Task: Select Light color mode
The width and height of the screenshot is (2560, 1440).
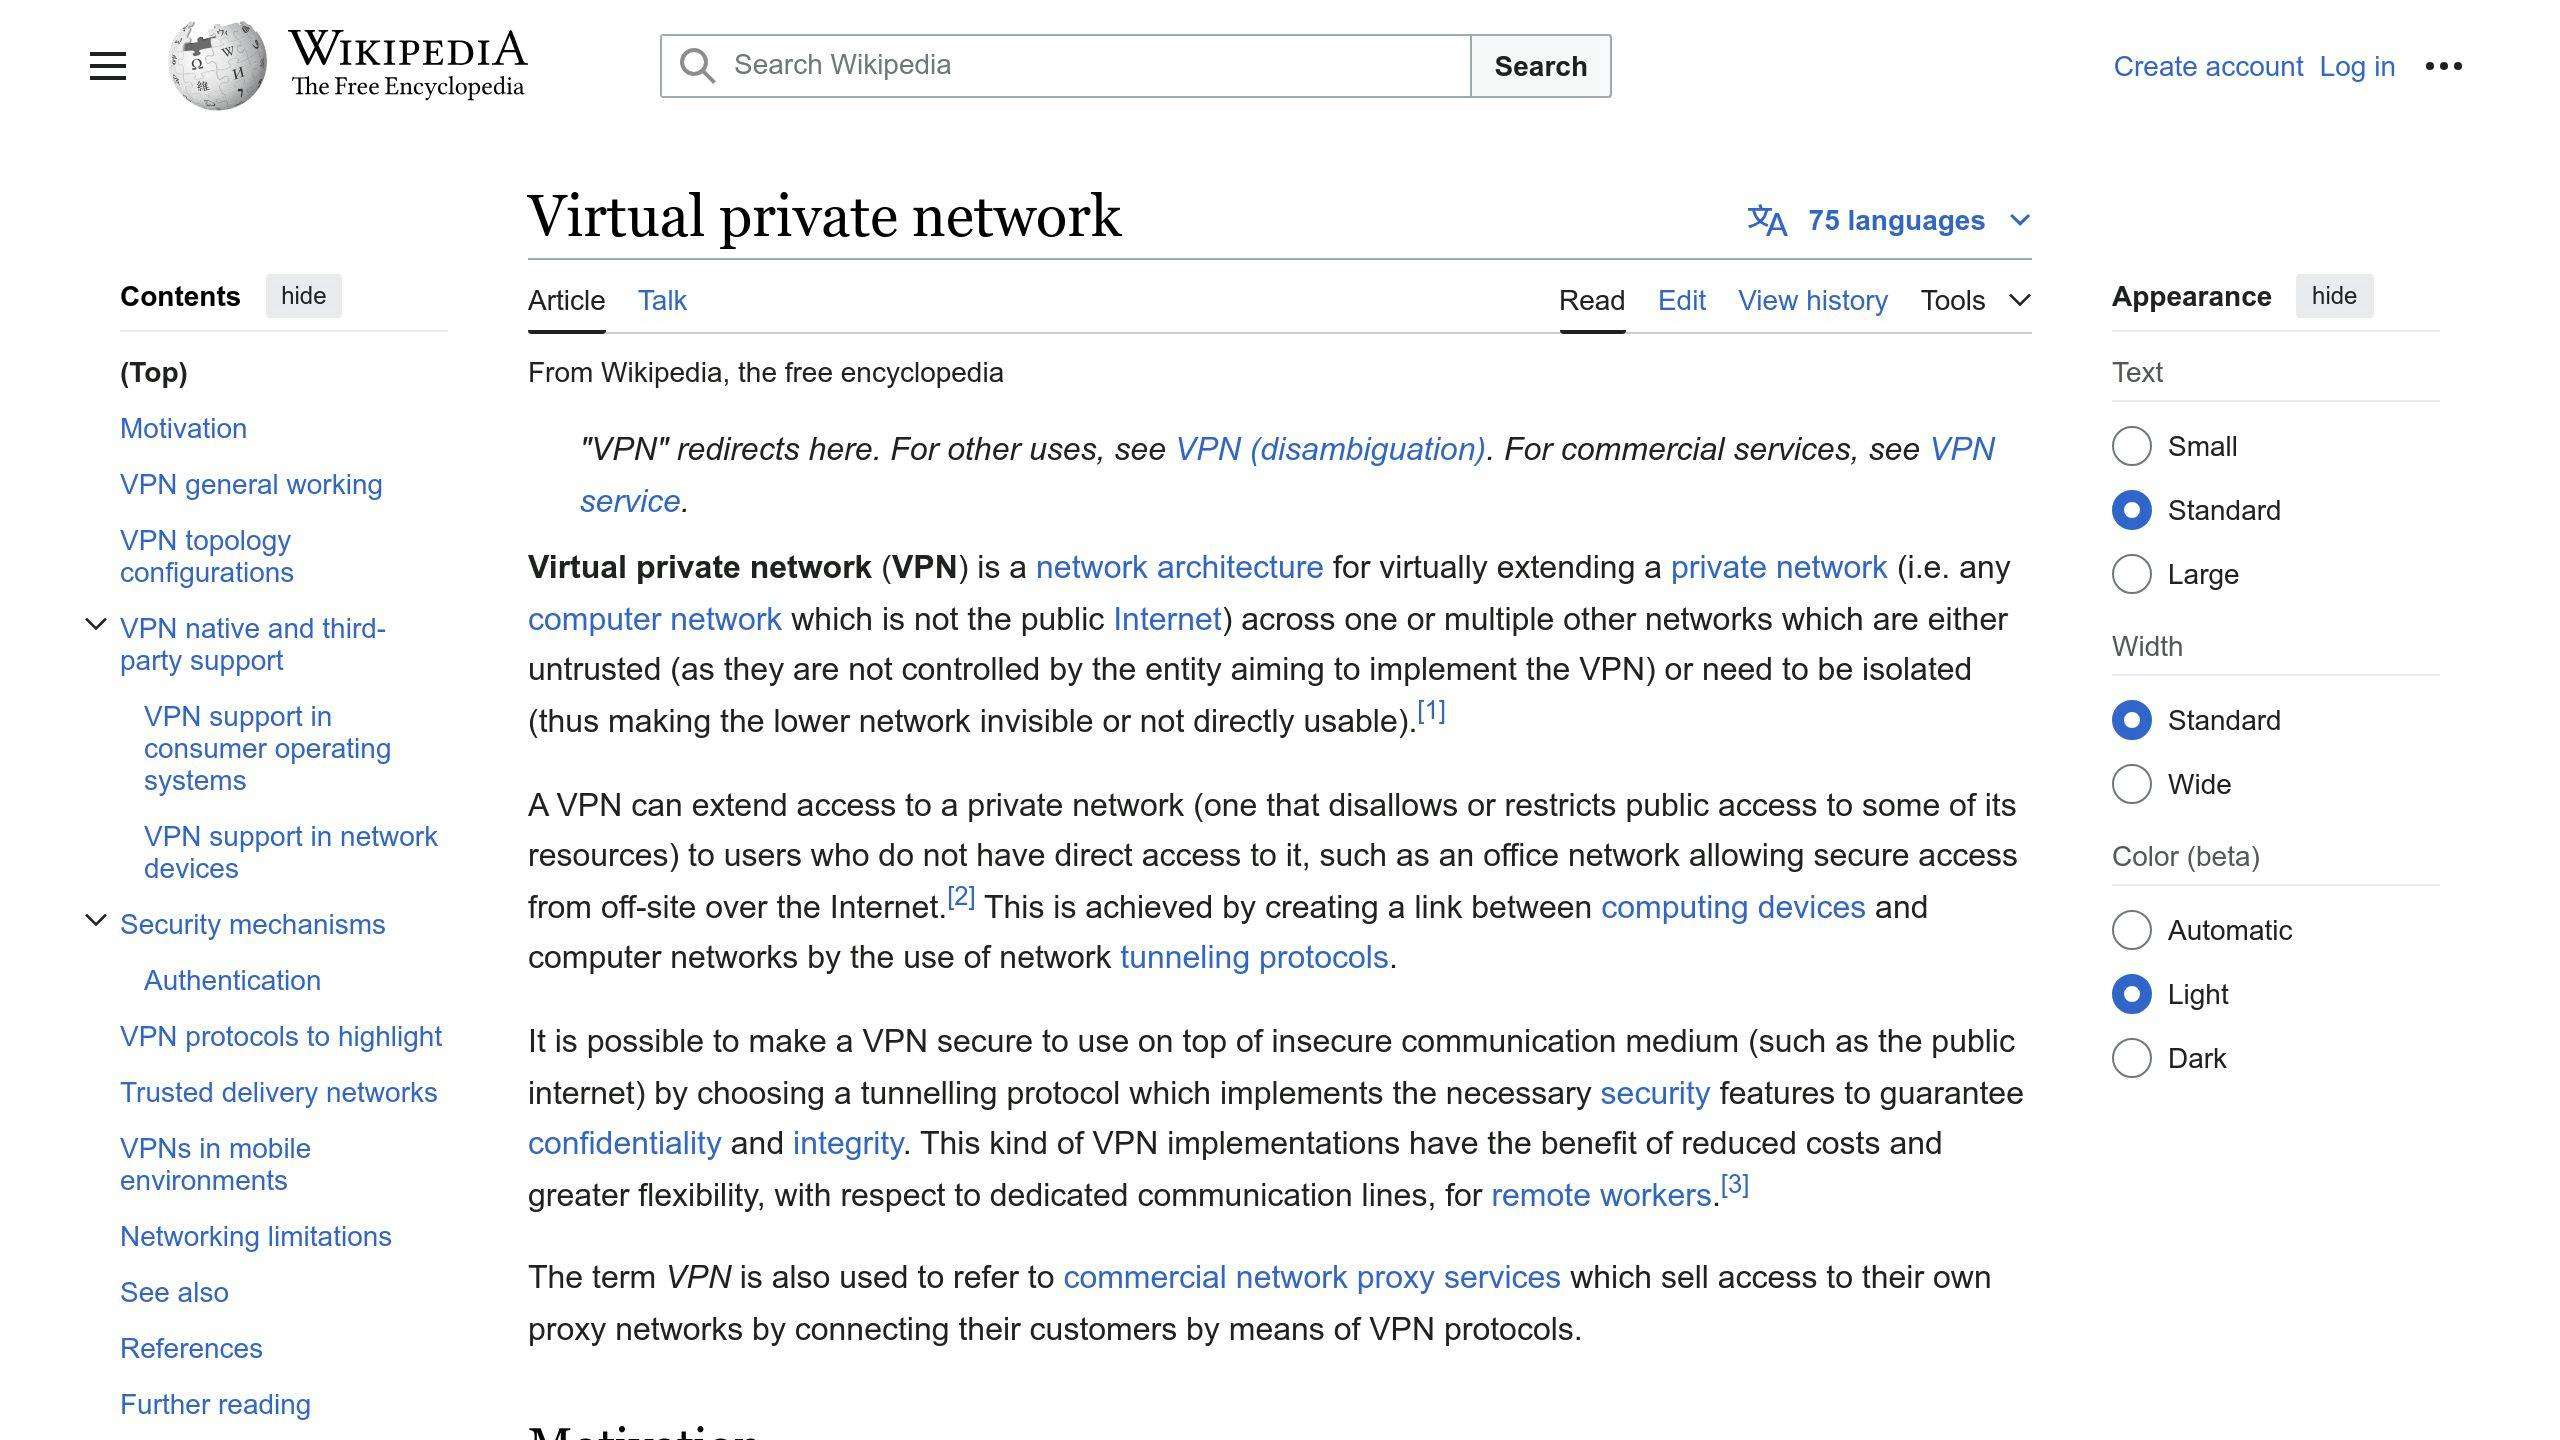Action: click(x=2131, y=994)
